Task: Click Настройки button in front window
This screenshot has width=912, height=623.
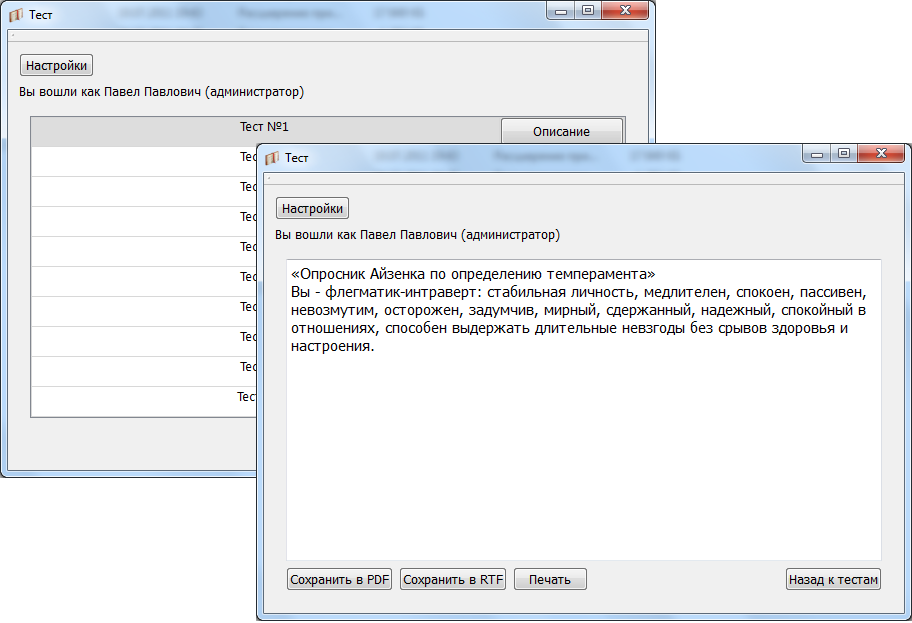Action: [x=312, y=208]
